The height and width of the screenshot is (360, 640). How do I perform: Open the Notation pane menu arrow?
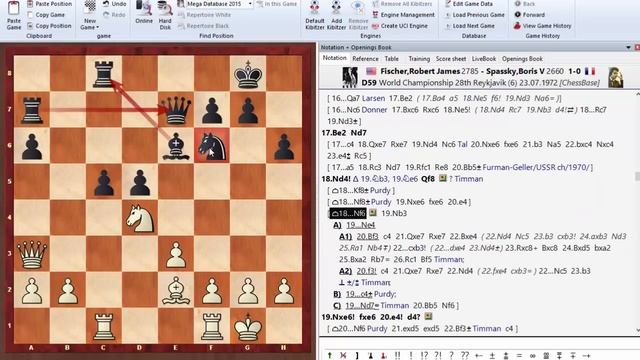629,47
